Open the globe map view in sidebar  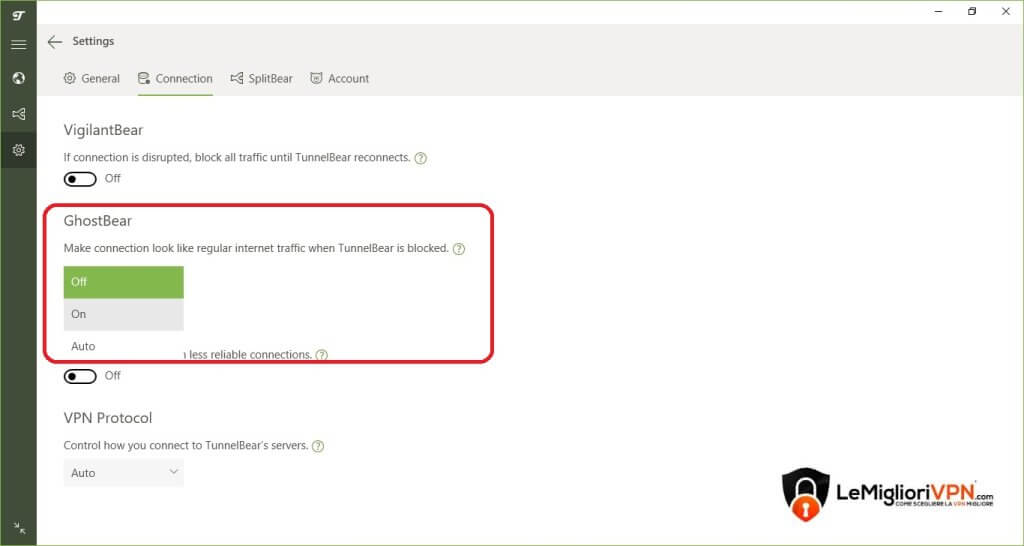tap(18, 78)
